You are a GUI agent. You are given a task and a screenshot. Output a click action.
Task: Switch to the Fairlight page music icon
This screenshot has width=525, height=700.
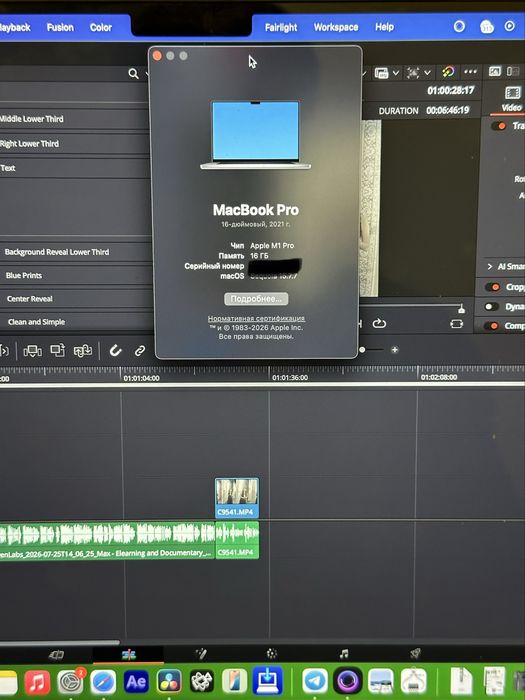tap(344, 654)
